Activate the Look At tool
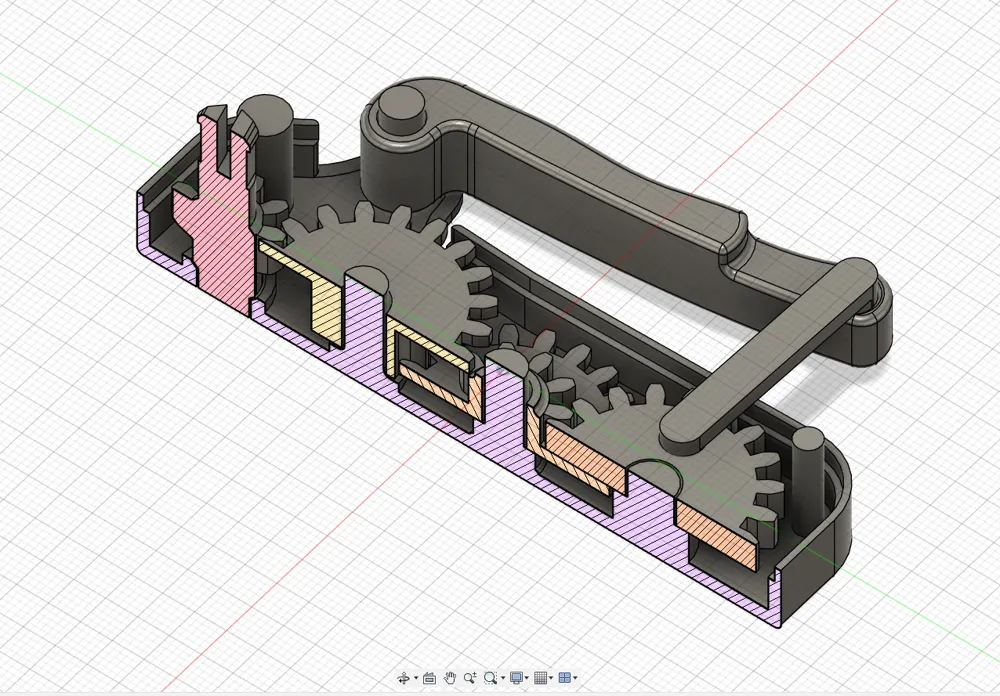Viewport: 1000px width, 696px height. coord(429,678)
